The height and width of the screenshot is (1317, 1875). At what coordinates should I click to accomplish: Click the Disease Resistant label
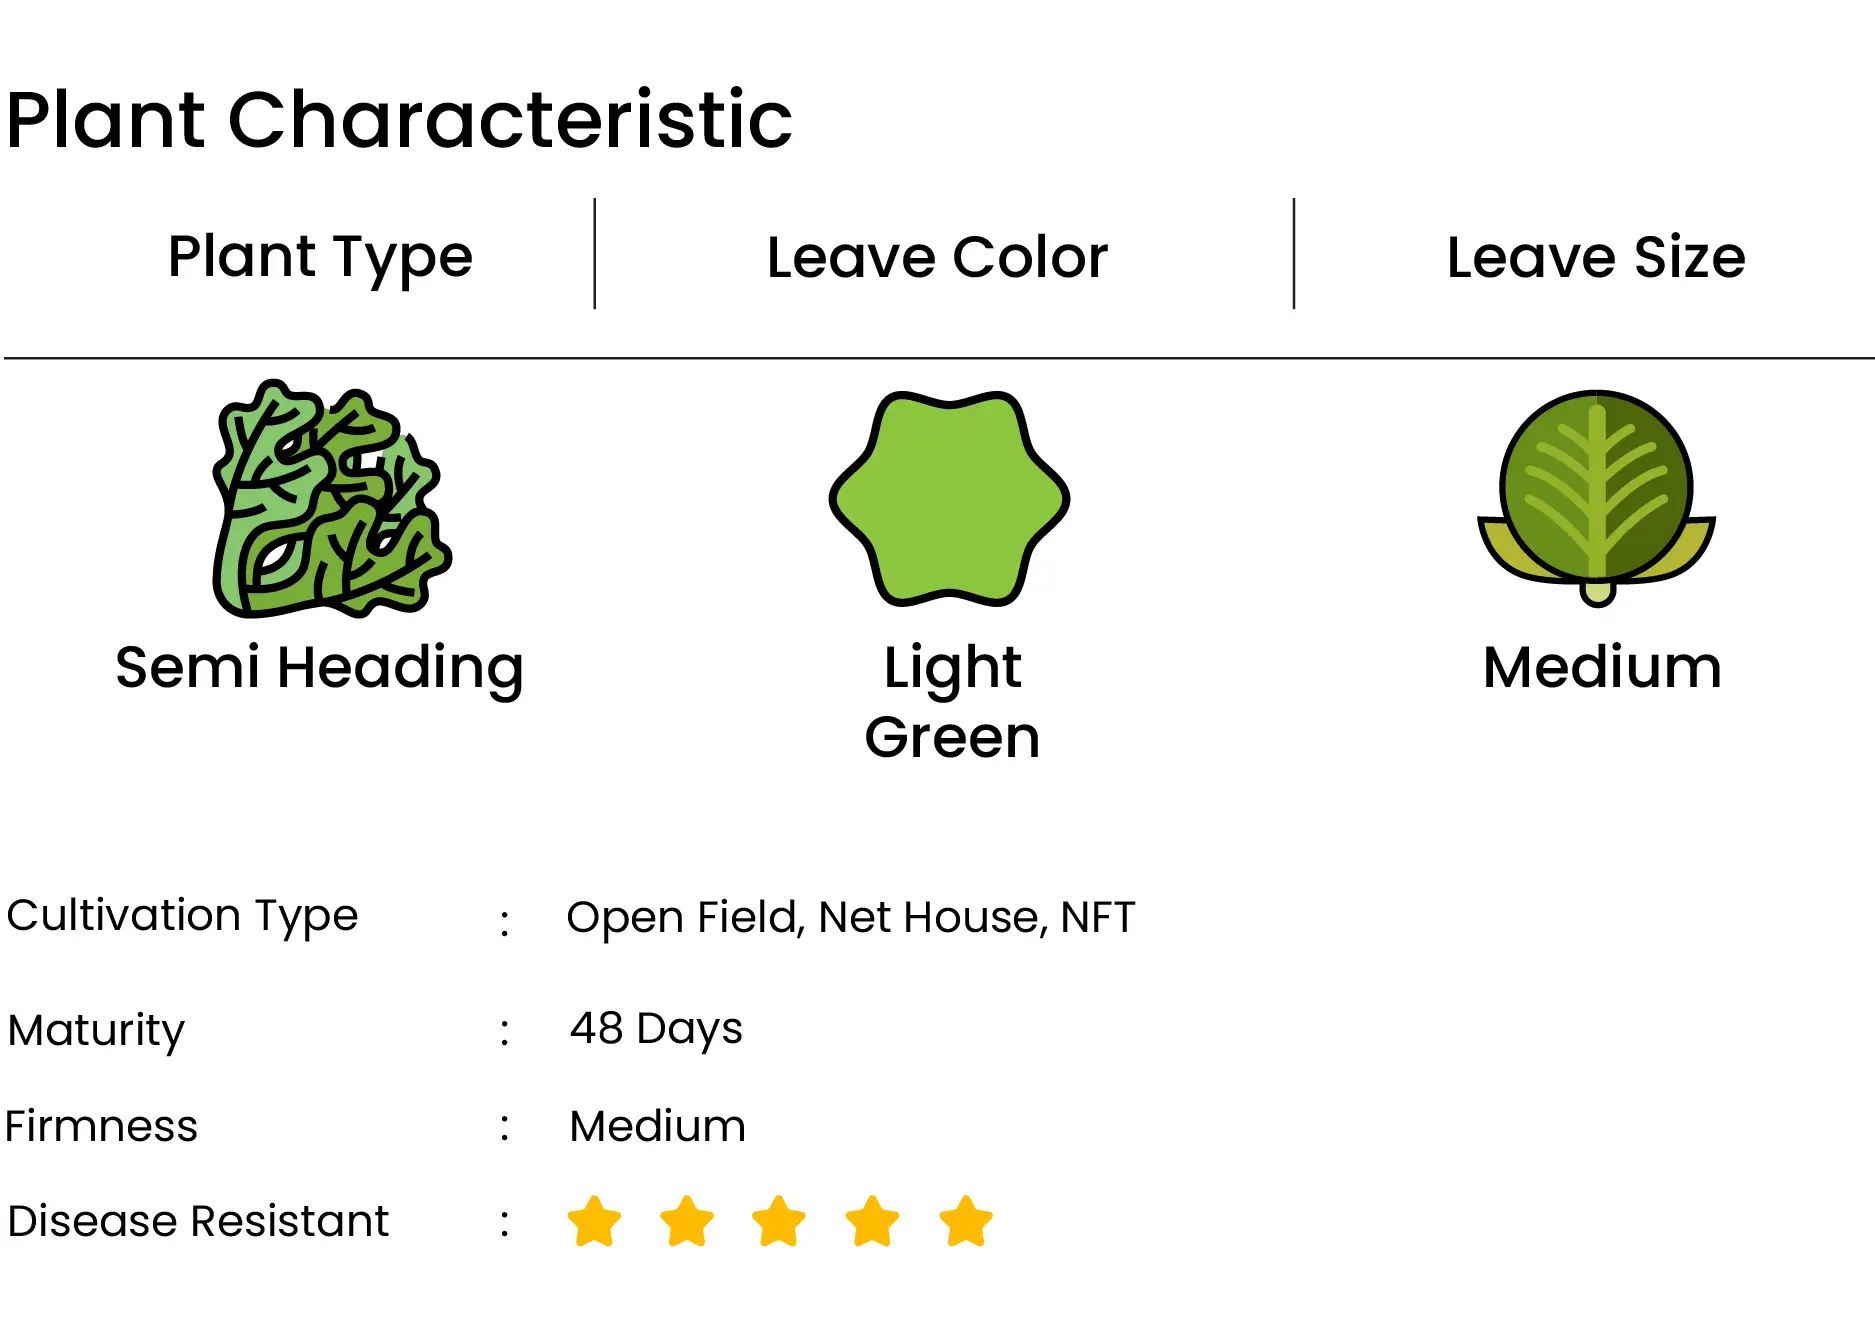(x=198, y=1221)
